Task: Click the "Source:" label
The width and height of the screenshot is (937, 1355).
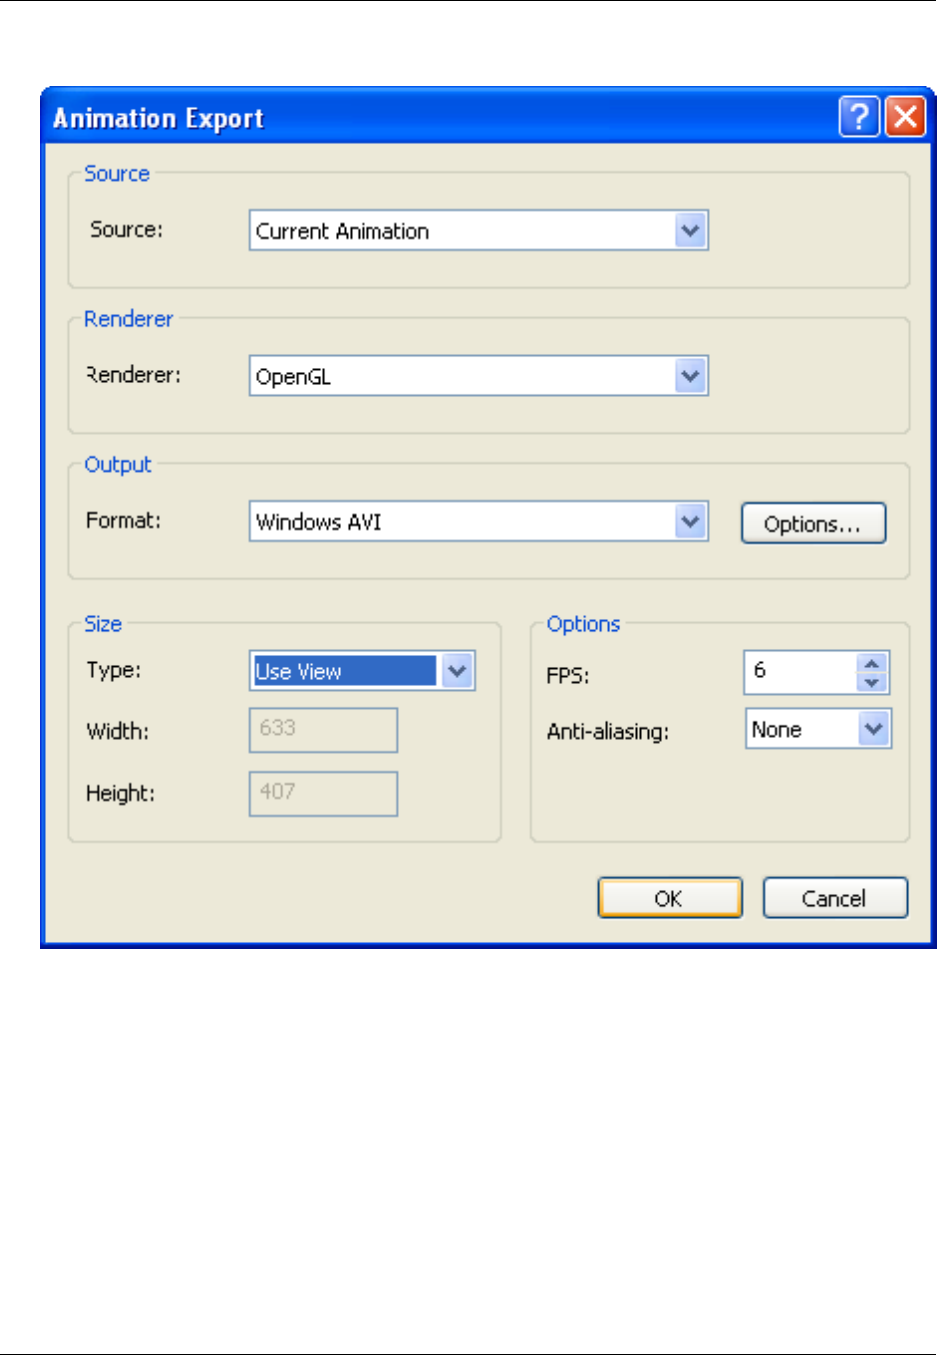Action: point(126,229)
